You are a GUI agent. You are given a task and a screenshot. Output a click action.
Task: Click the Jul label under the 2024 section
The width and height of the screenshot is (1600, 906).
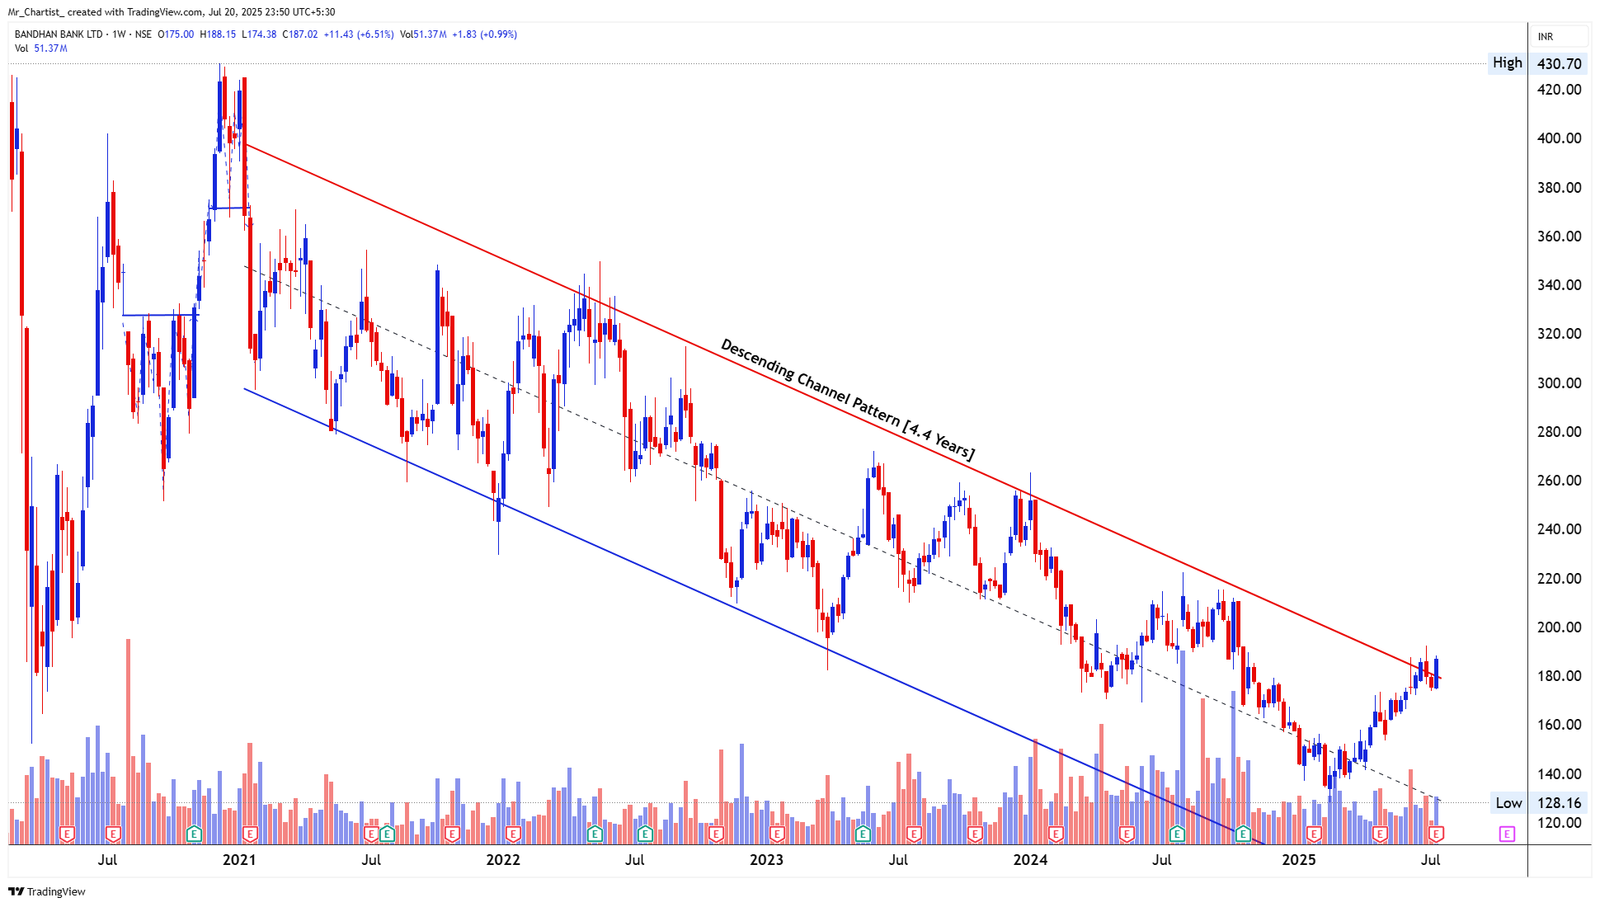coord(1163,858)
